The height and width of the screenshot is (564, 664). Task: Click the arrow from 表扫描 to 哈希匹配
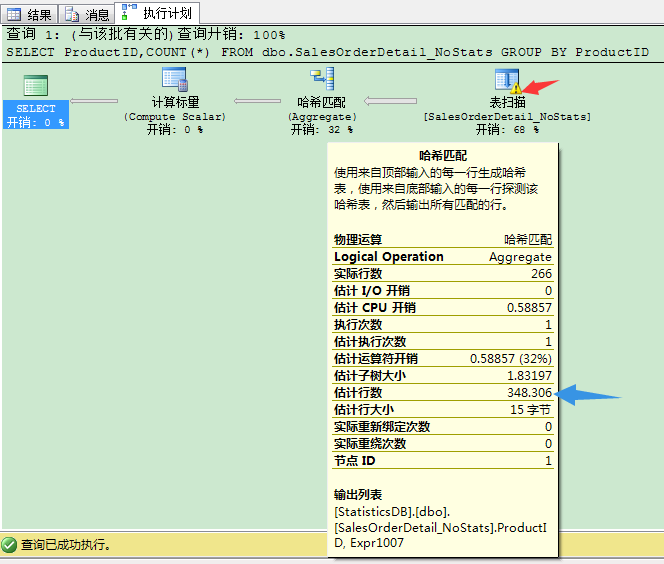coord(390,101)
